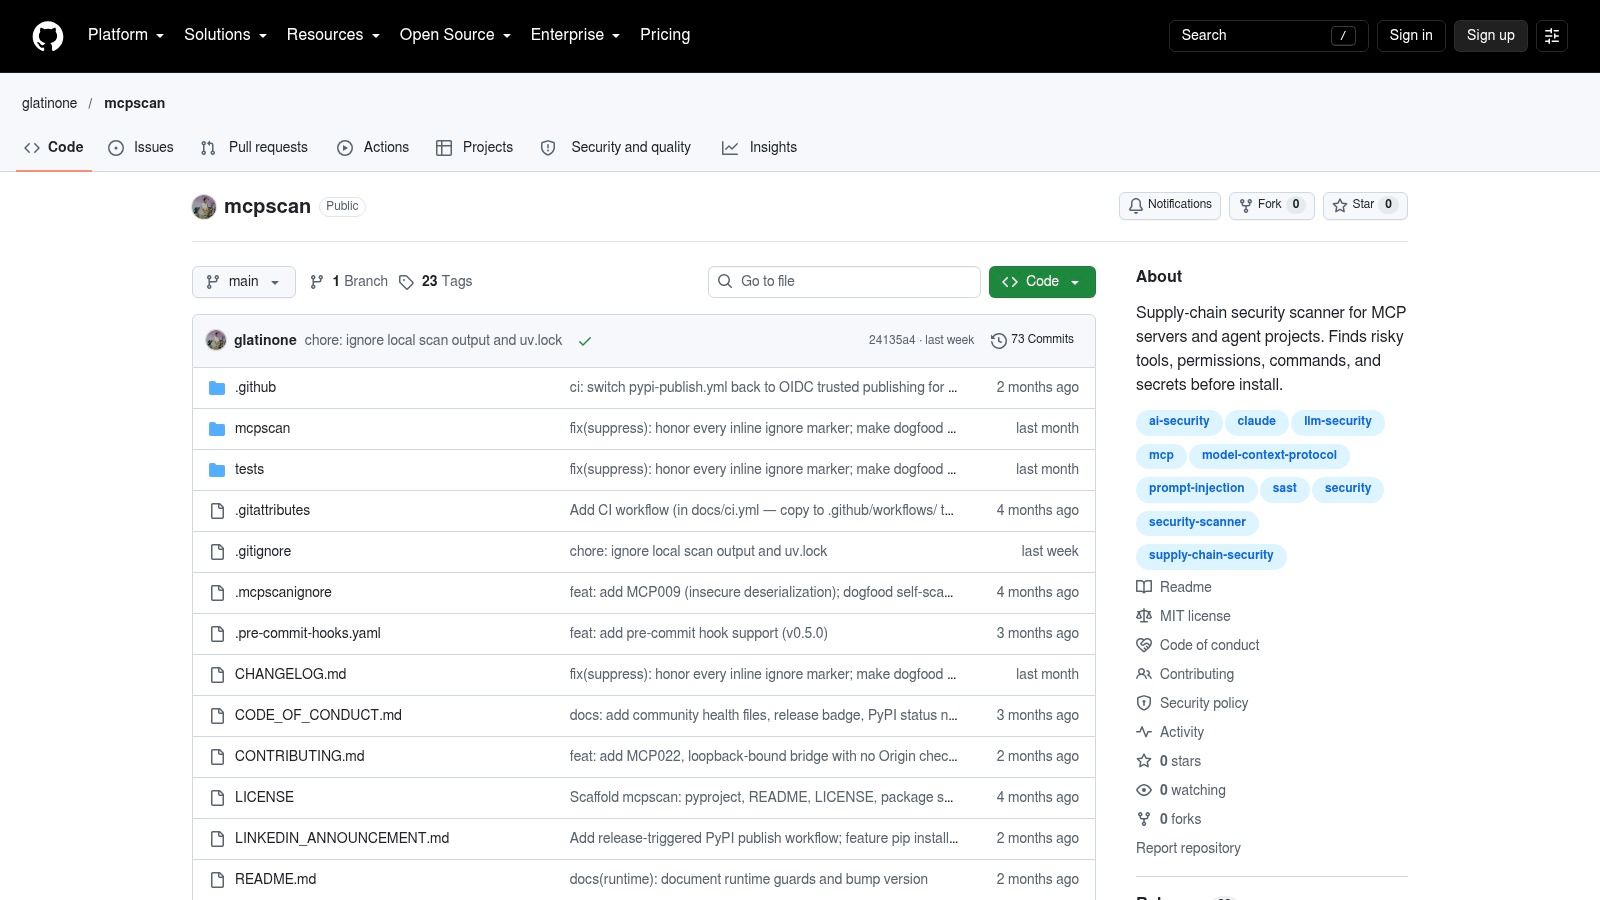Click the green check status icon on the latest commit

pyautogui.click(x=585, y=341)
